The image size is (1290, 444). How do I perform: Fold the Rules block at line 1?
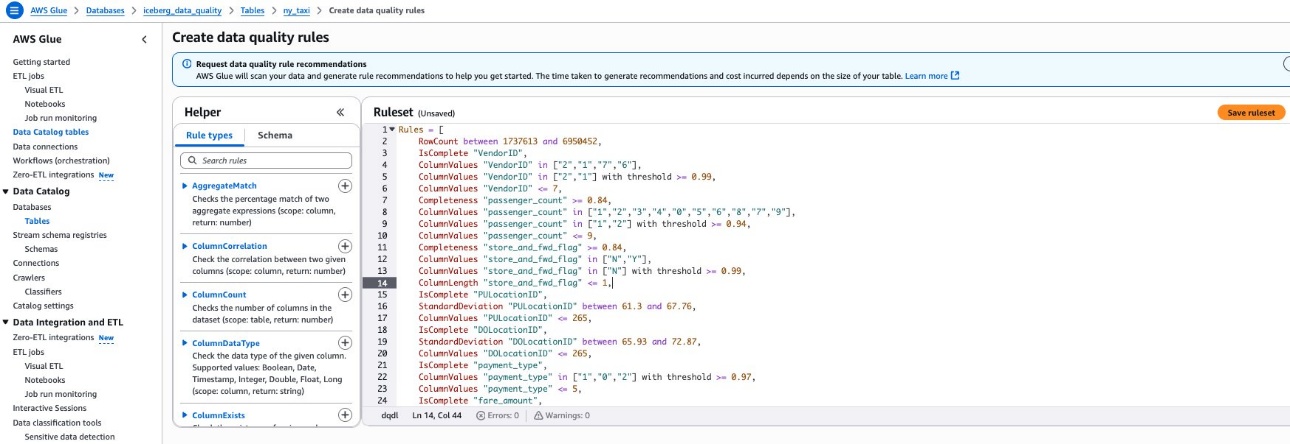click(x=392, y=130)
